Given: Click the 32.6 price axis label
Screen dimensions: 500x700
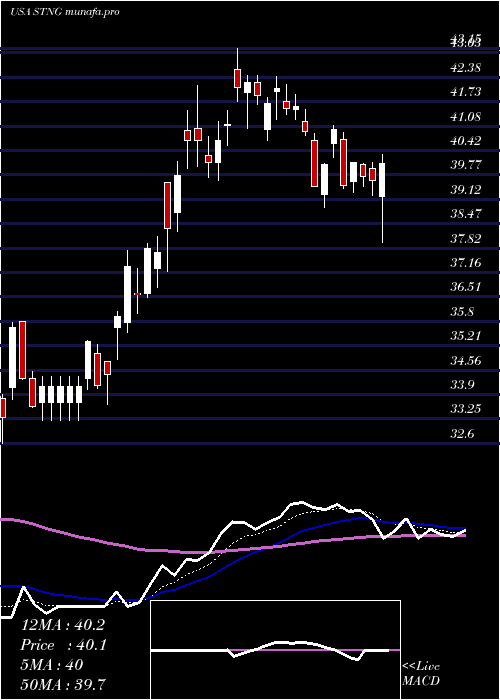Looking at the screenshot, I should click(x=462, y=433).
